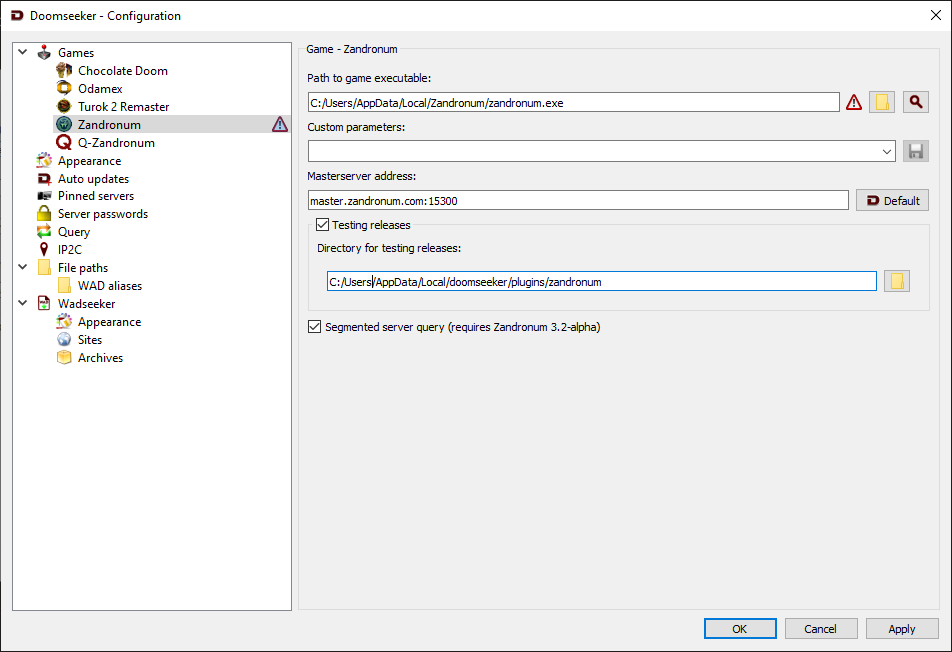Select Chocolate Doom in the tree
Screen dimensions: 952x652
pos(123,70)
